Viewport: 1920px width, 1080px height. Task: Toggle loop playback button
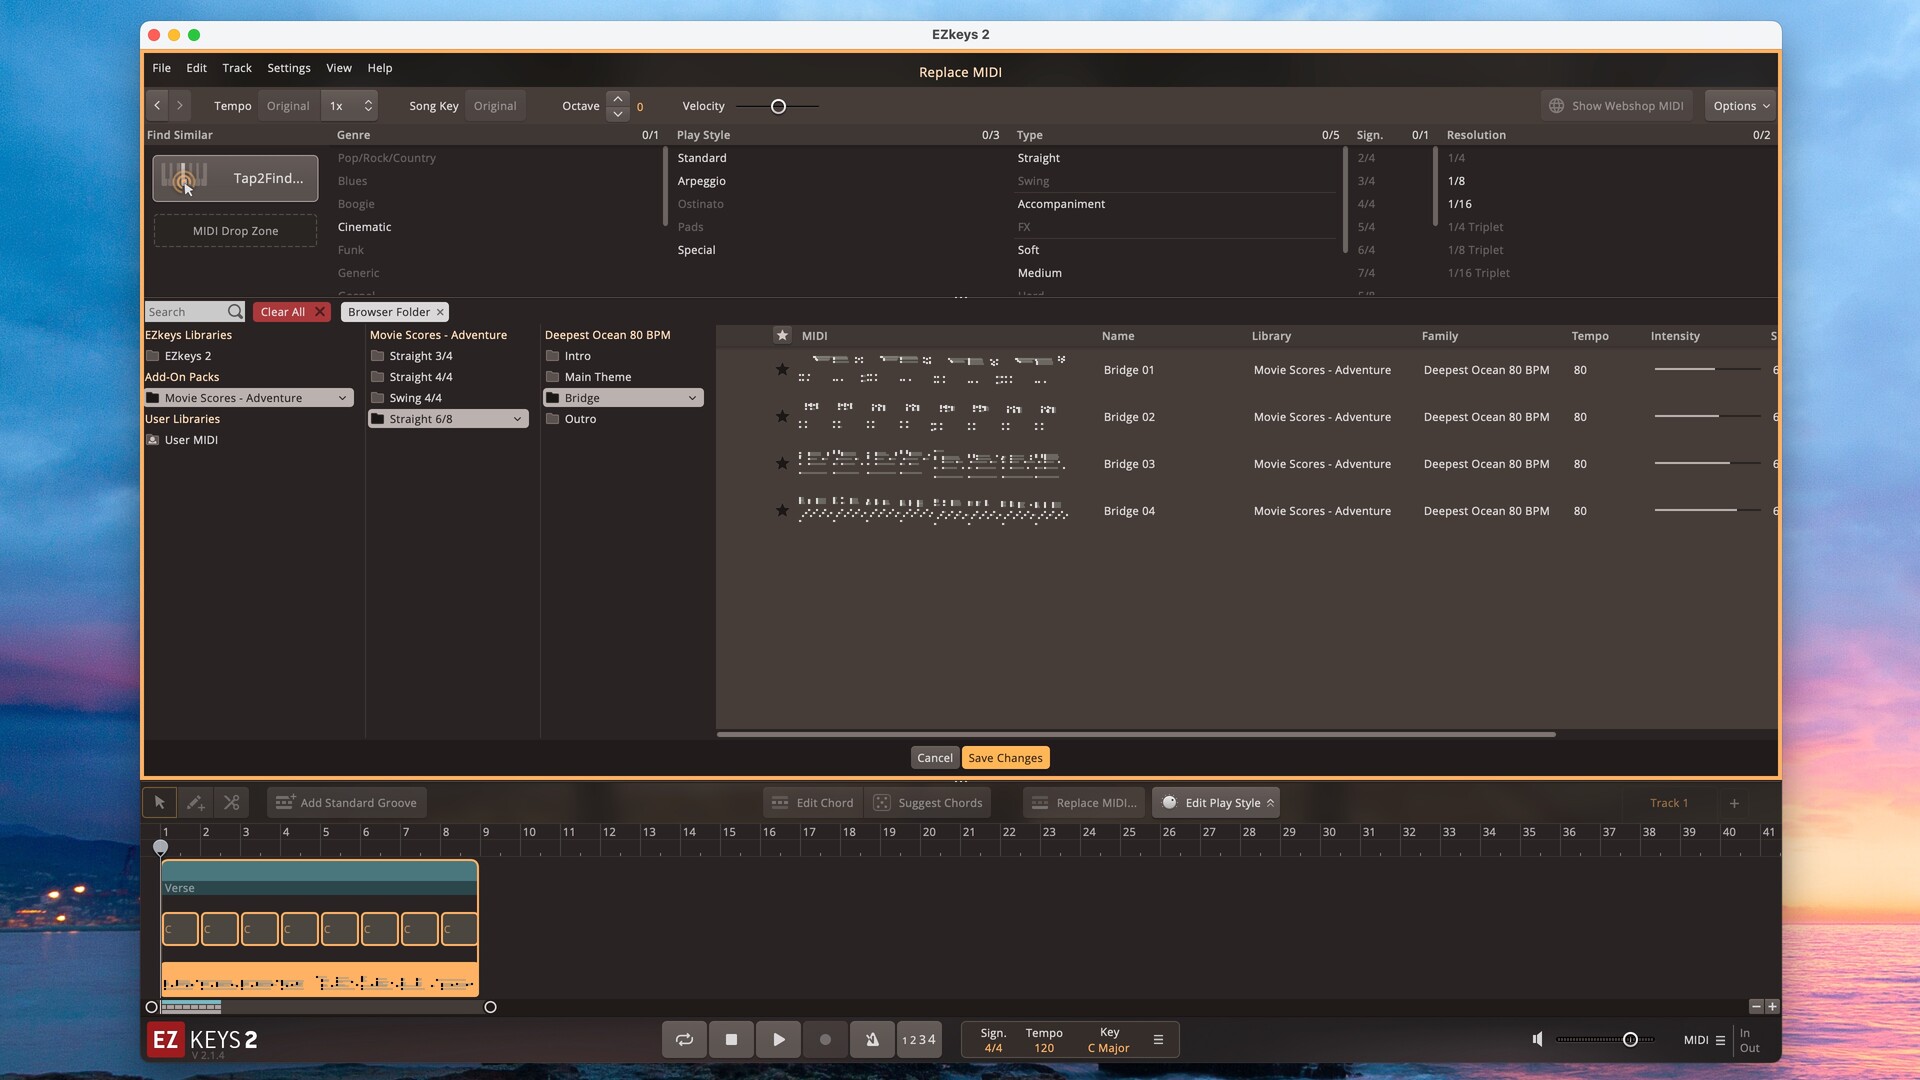click(684, 1040)
